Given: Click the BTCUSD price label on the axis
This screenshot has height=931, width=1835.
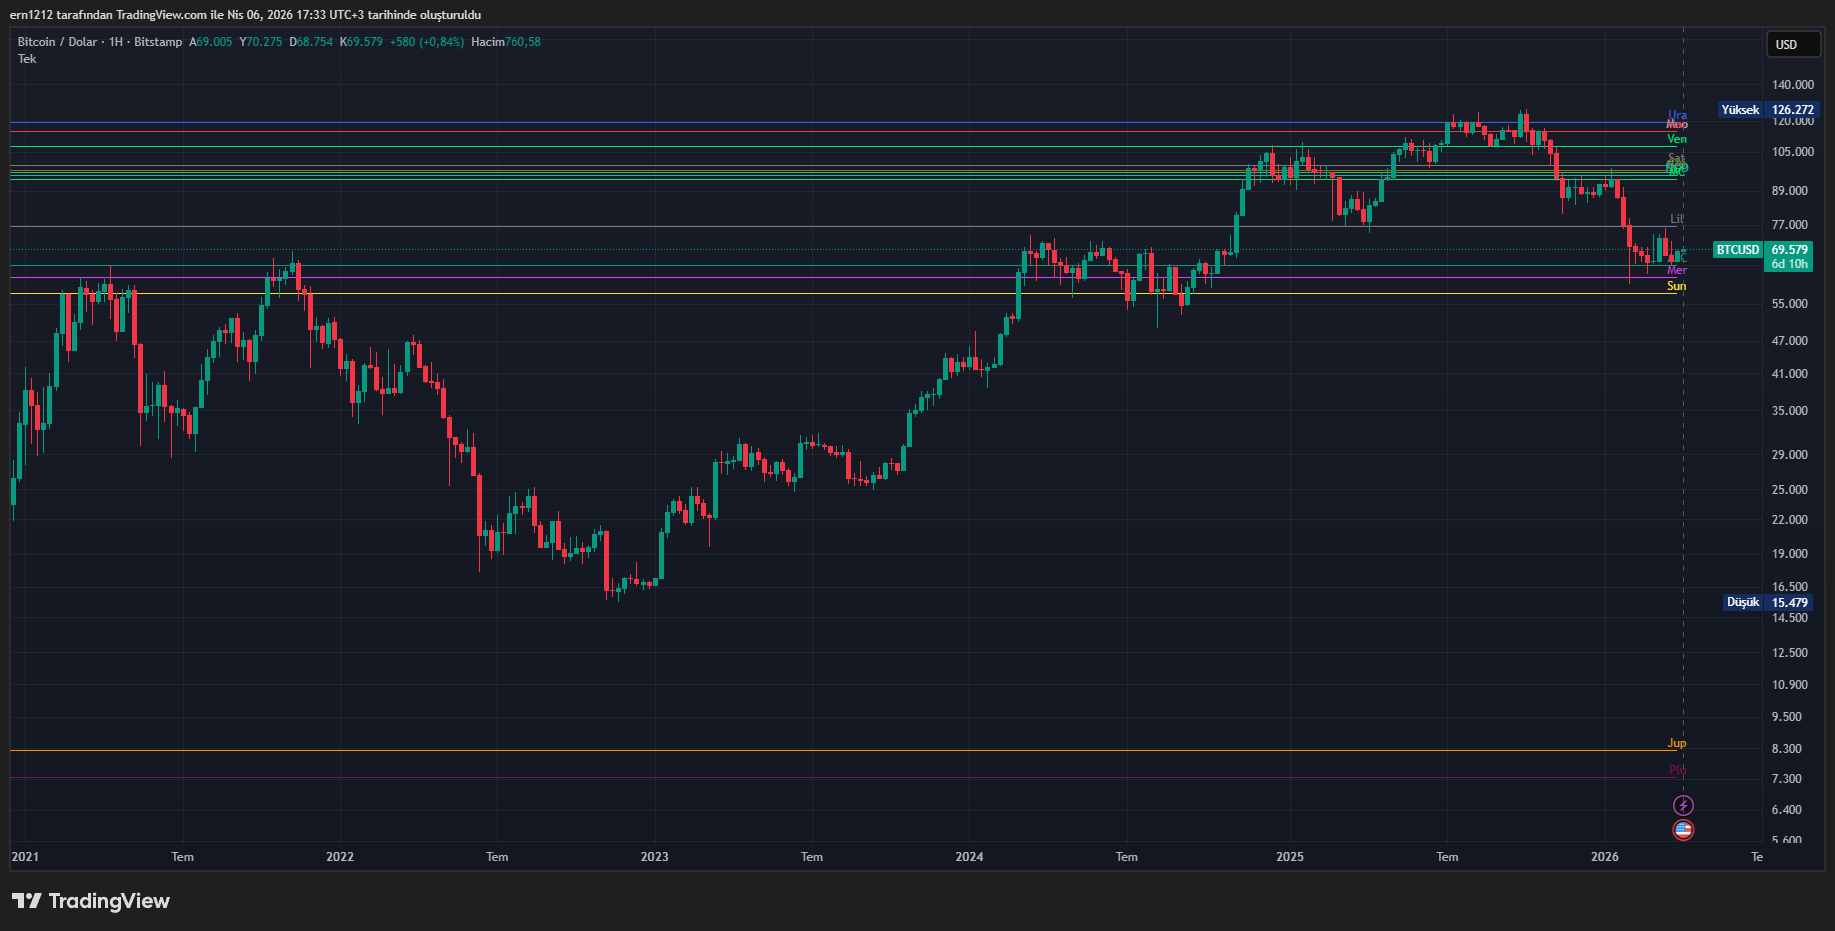Looking at the screenshot, I should 1737,250.
